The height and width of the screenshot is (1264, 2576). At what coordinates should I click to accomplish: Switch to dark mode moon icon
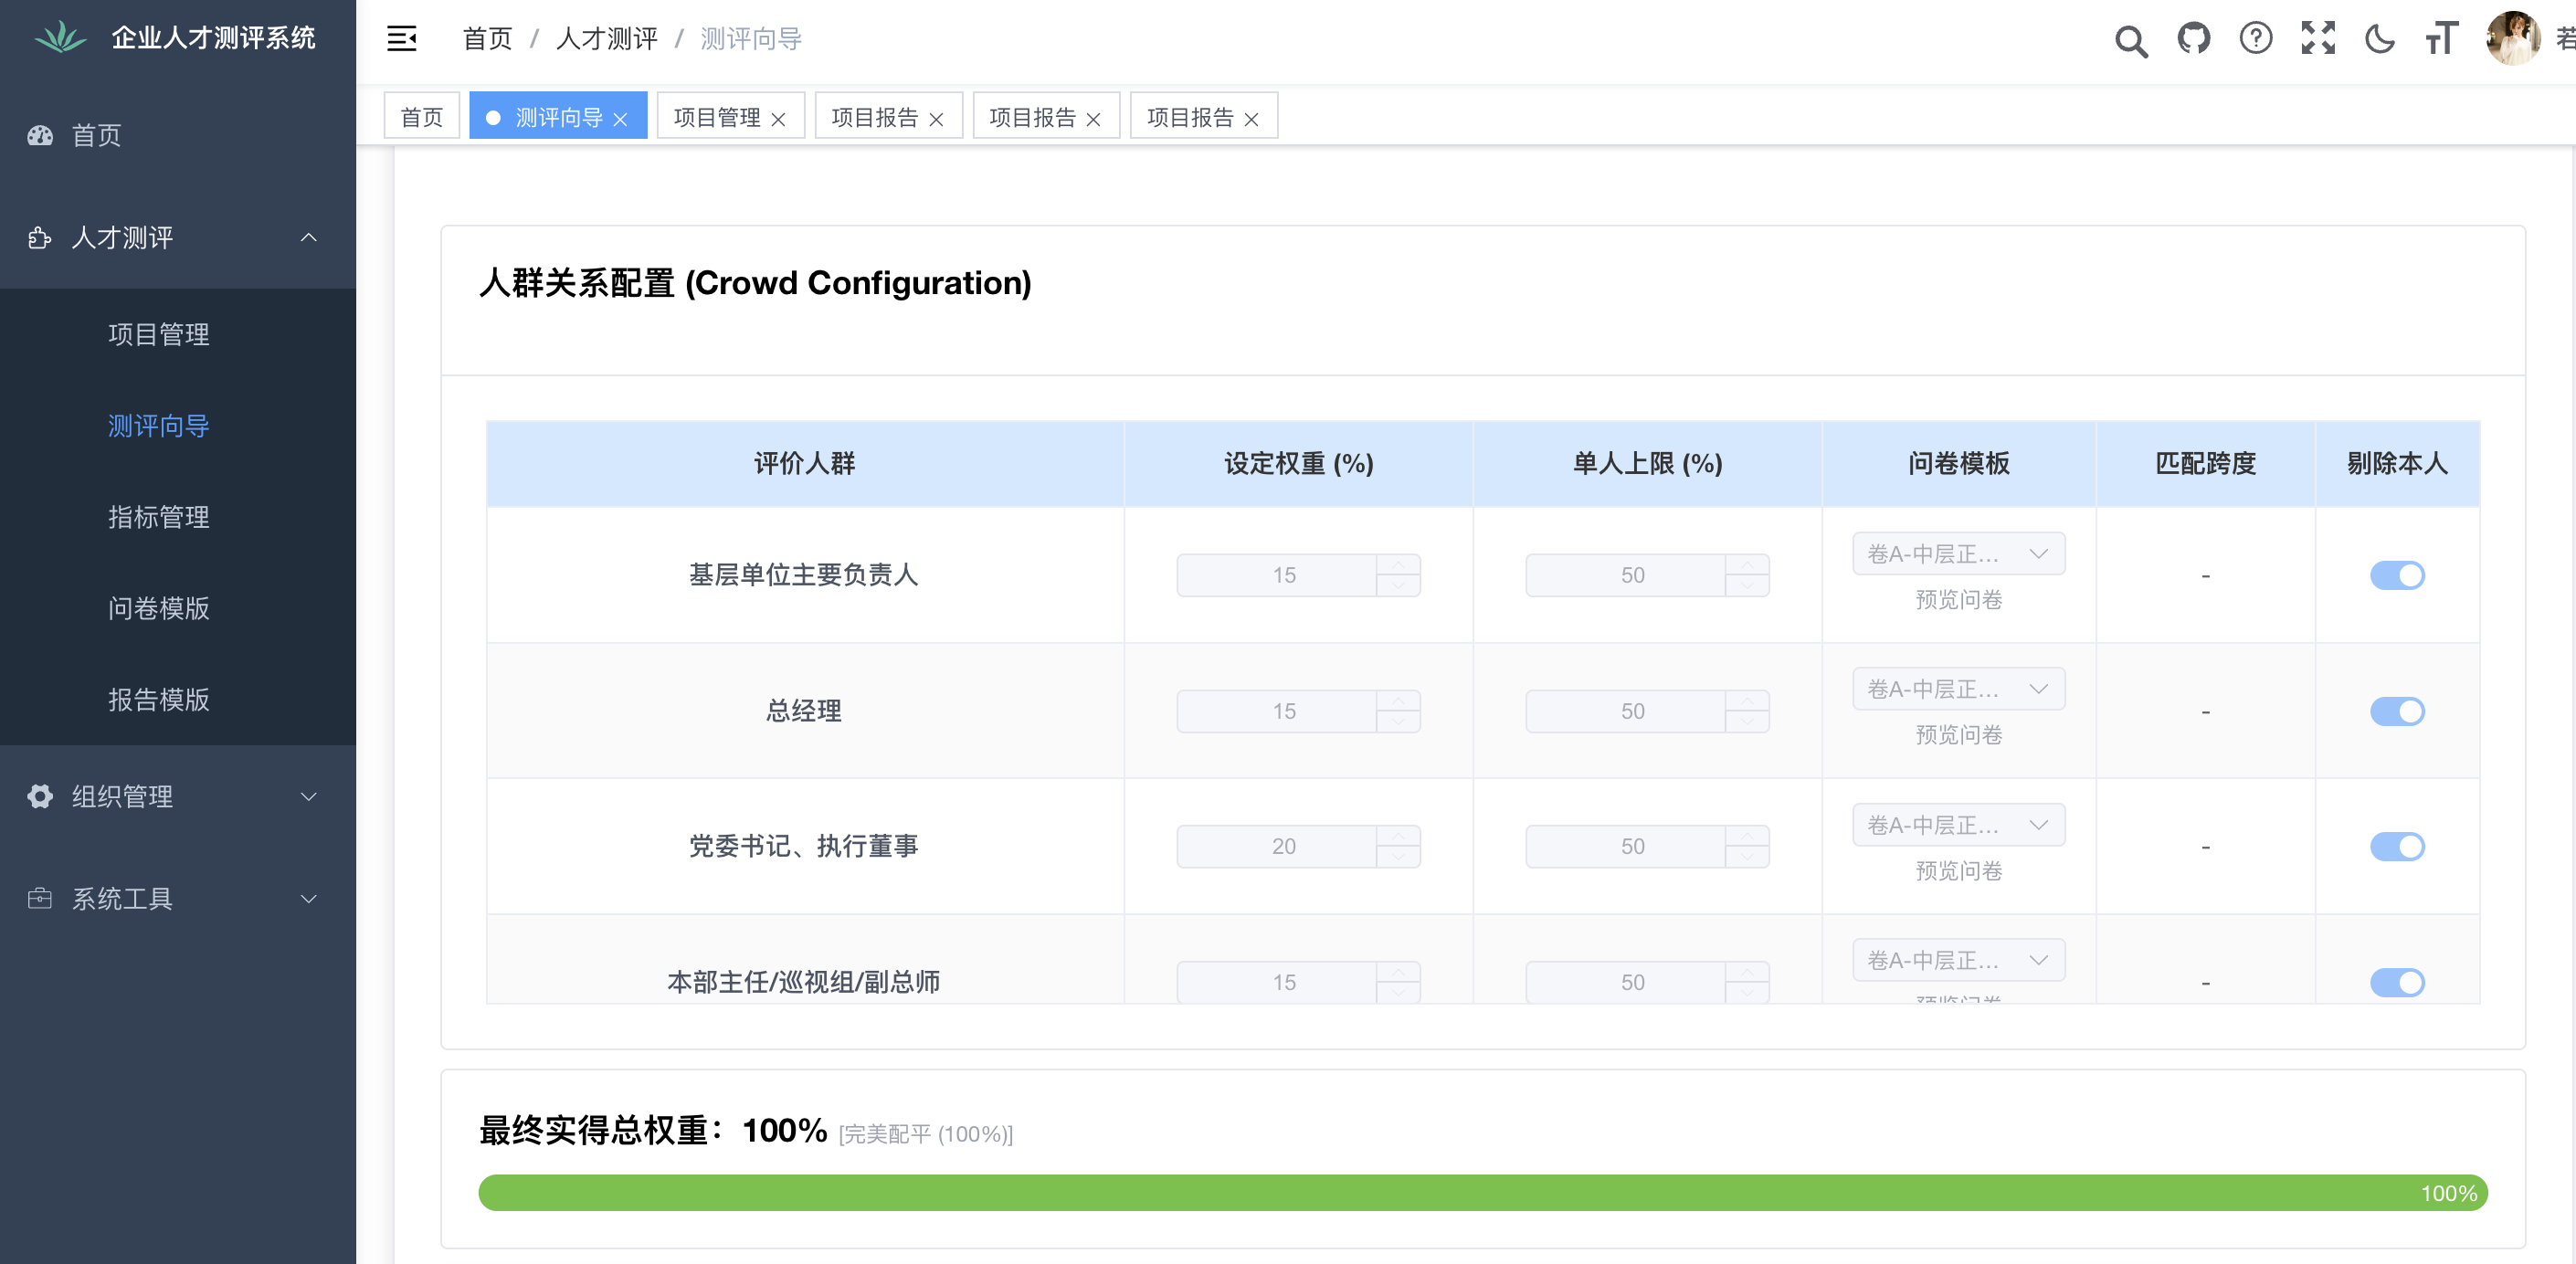click(2379, 39)
